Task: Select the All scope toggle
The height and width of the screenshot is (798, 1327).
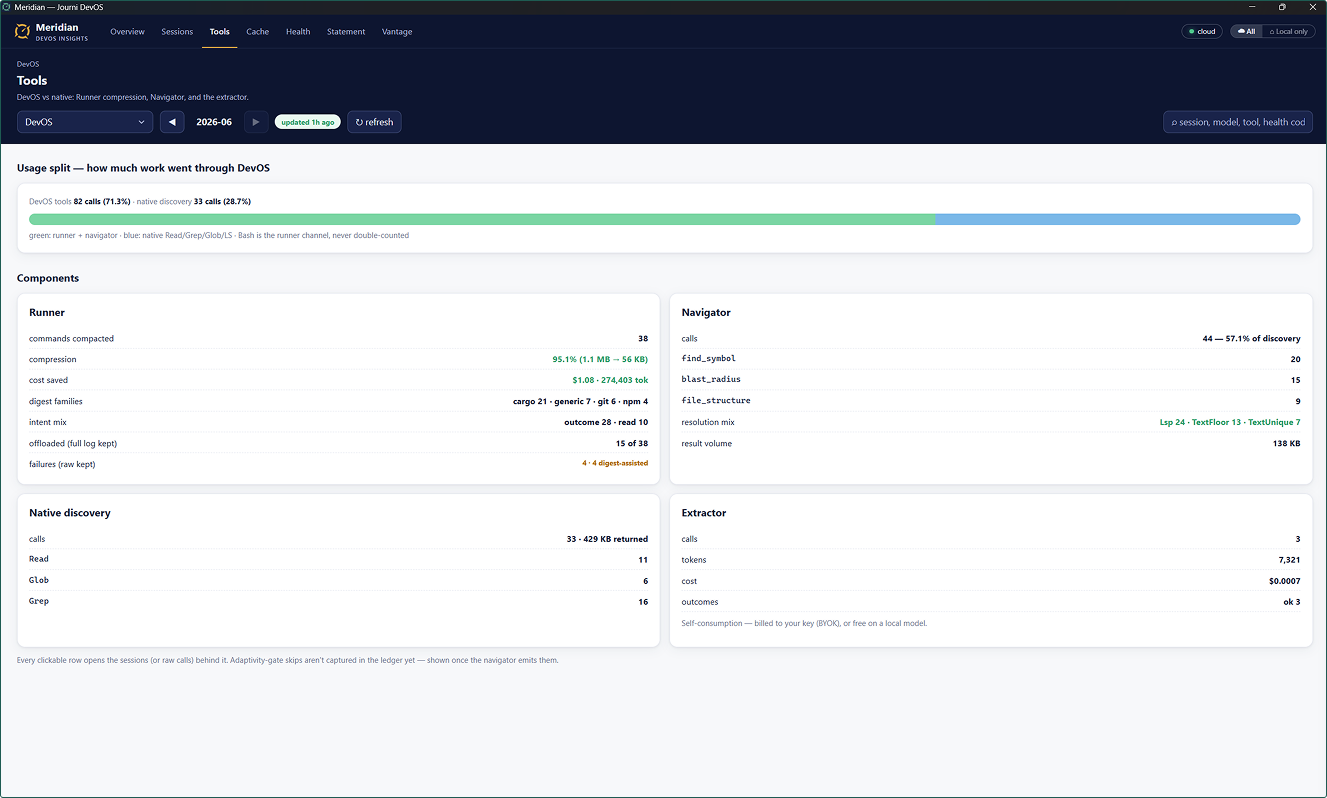Action: 1246,31
